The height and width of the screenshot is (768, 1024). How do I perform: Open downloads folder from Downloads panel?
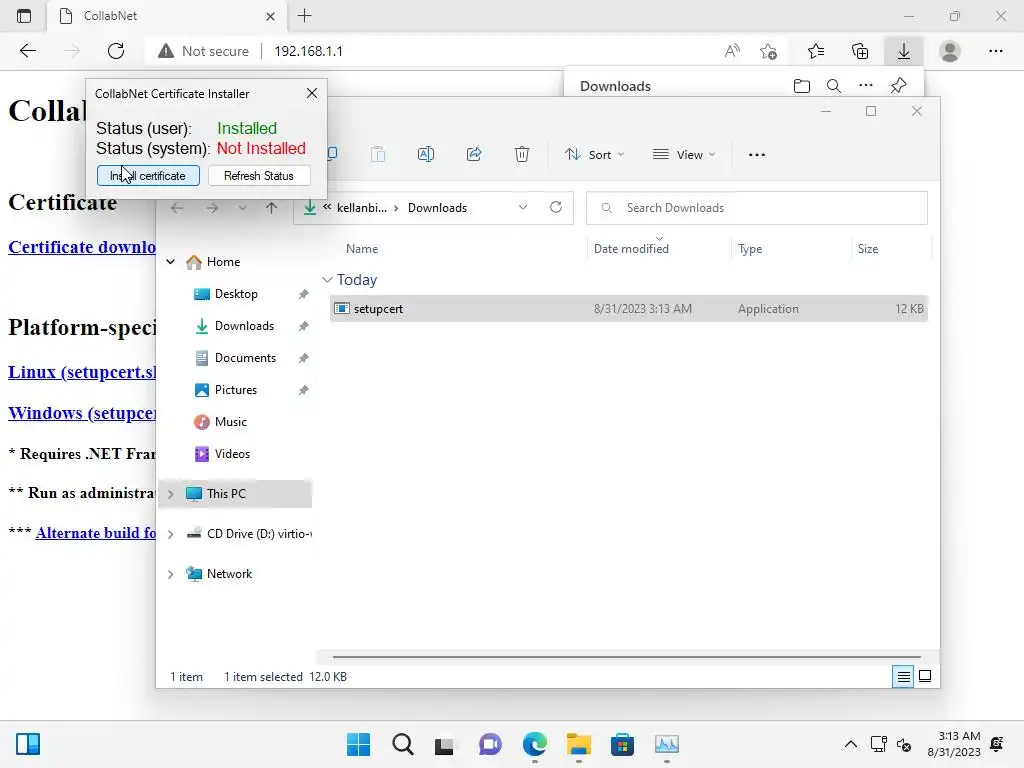pos(801,86)
